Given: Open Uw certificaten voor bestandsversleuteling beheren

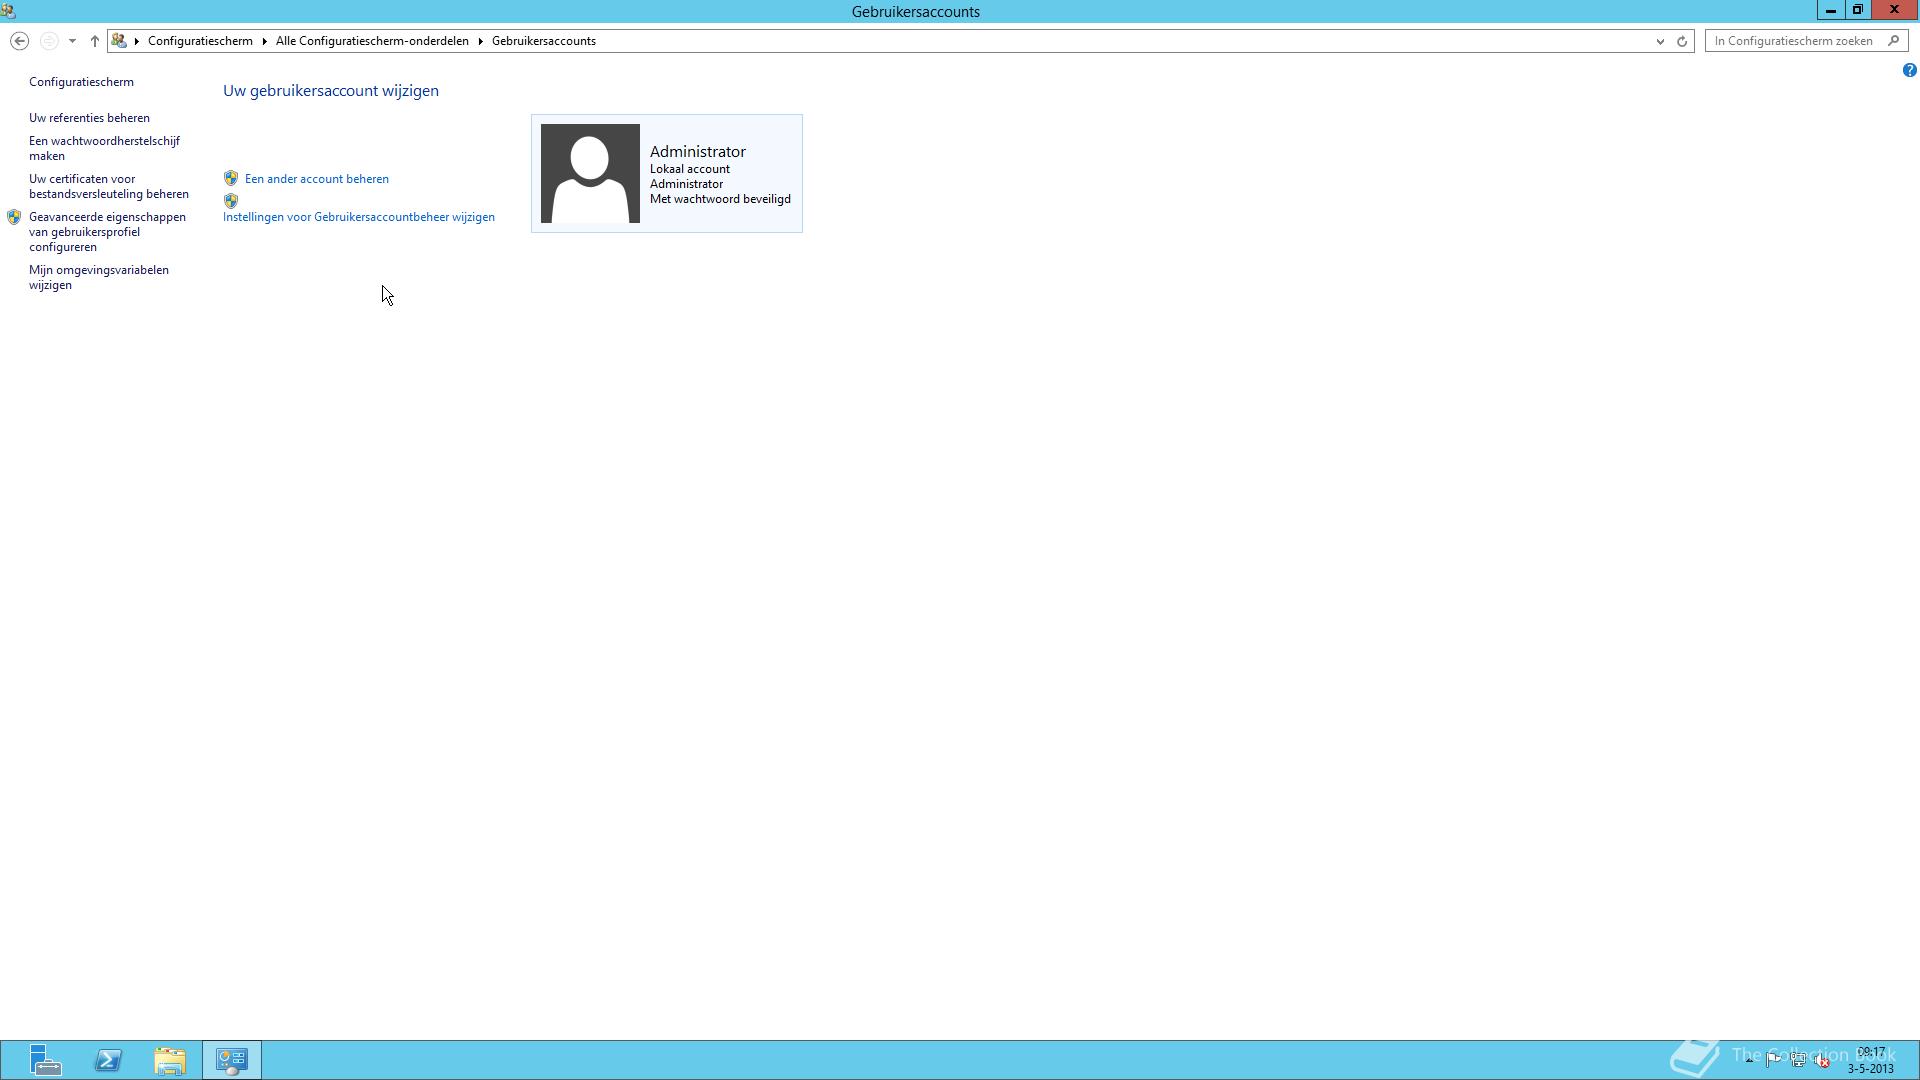Looking at the screenshot, I should (109, 186).
